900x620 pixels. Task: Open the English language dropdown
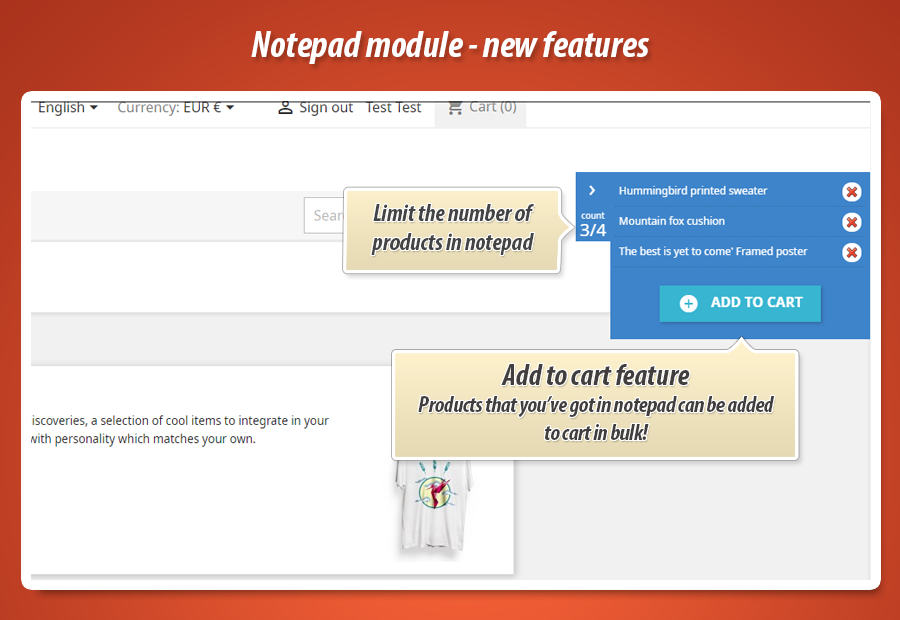pos(67,107)
